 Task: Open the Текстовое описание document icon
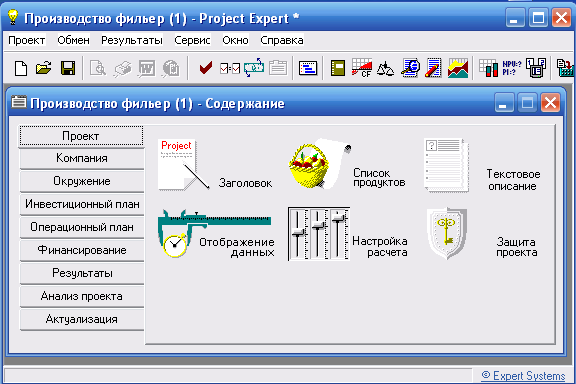[446, 165]
